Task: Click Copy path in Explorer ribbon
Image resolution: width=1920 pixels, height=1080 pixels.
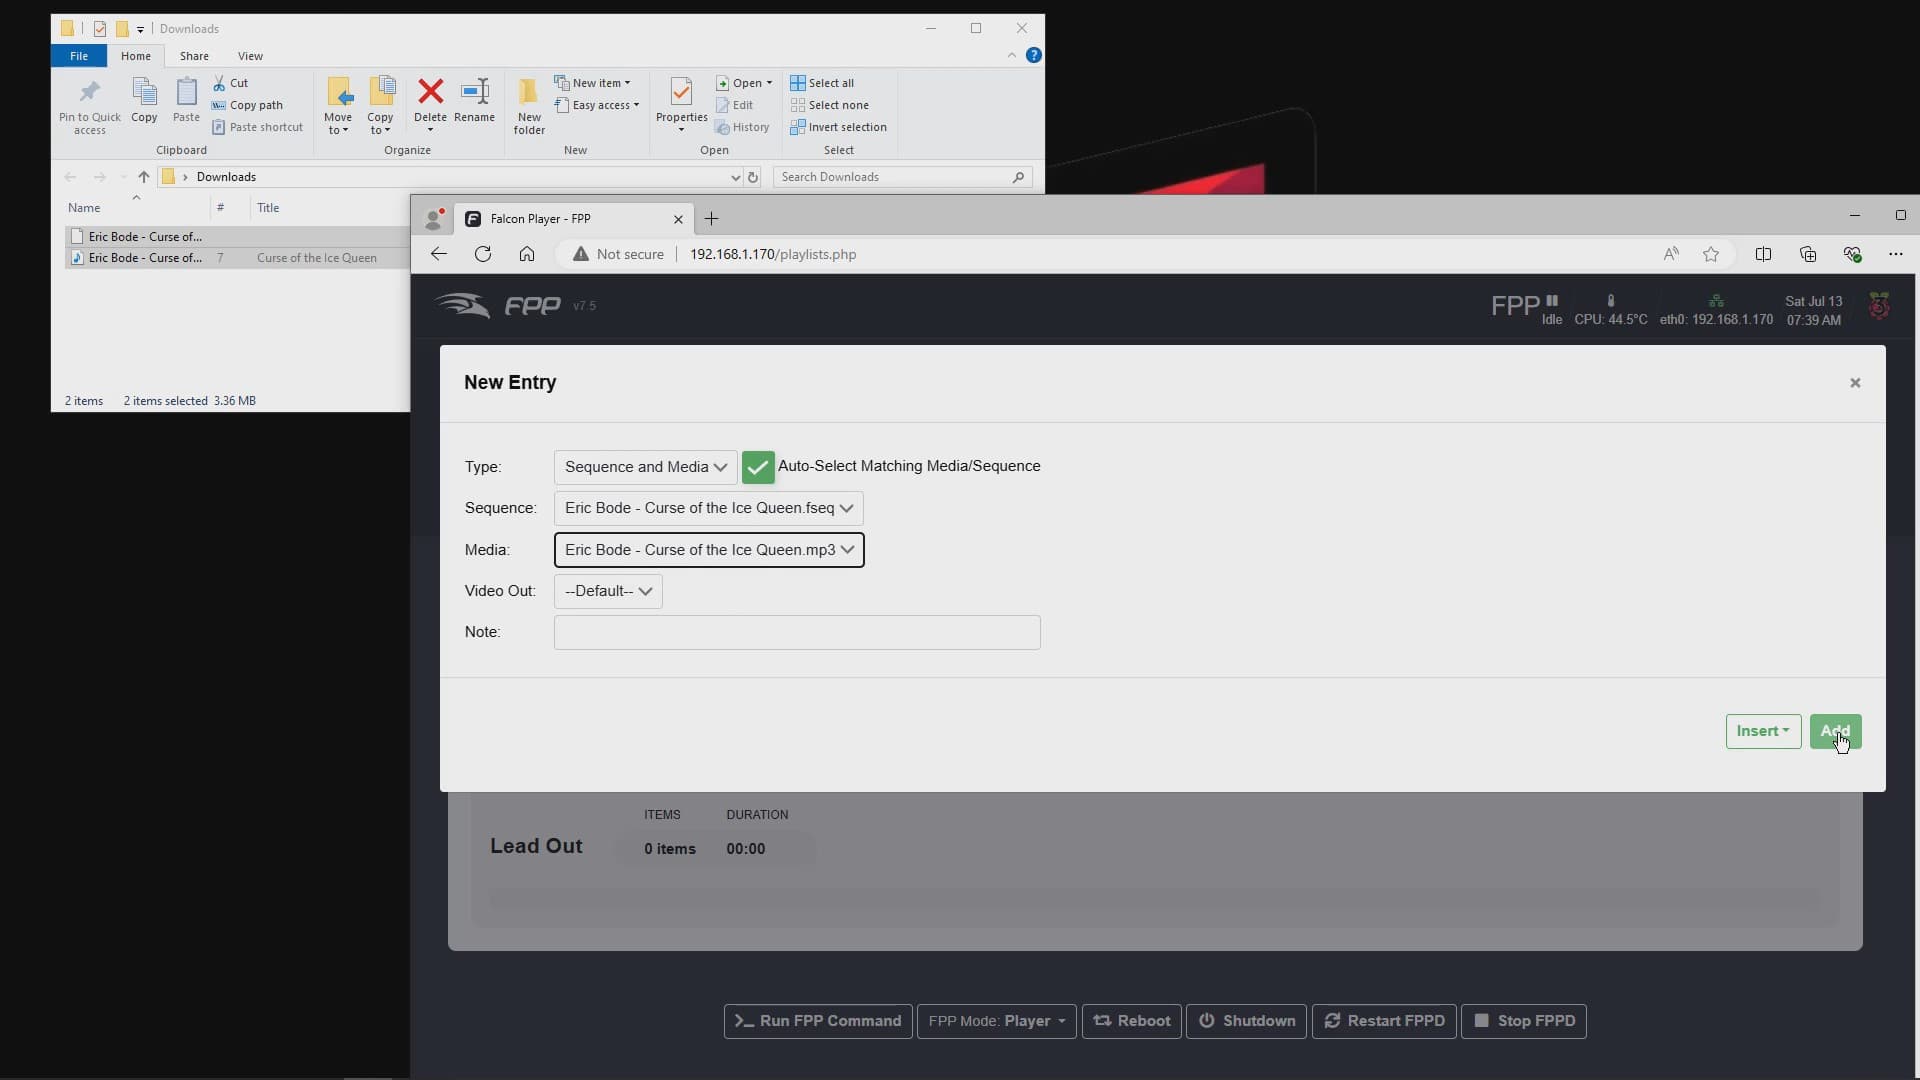Action: (x=247, y=105)
